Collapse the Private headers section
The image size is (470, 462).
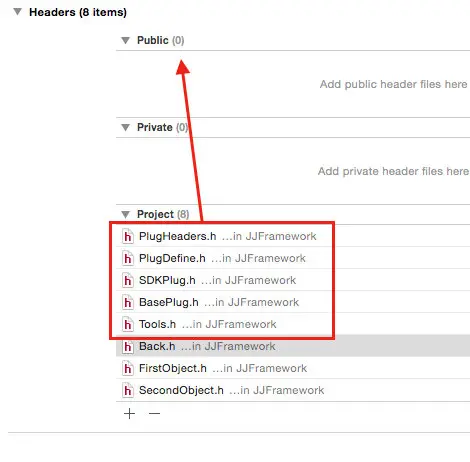(125, 127)
